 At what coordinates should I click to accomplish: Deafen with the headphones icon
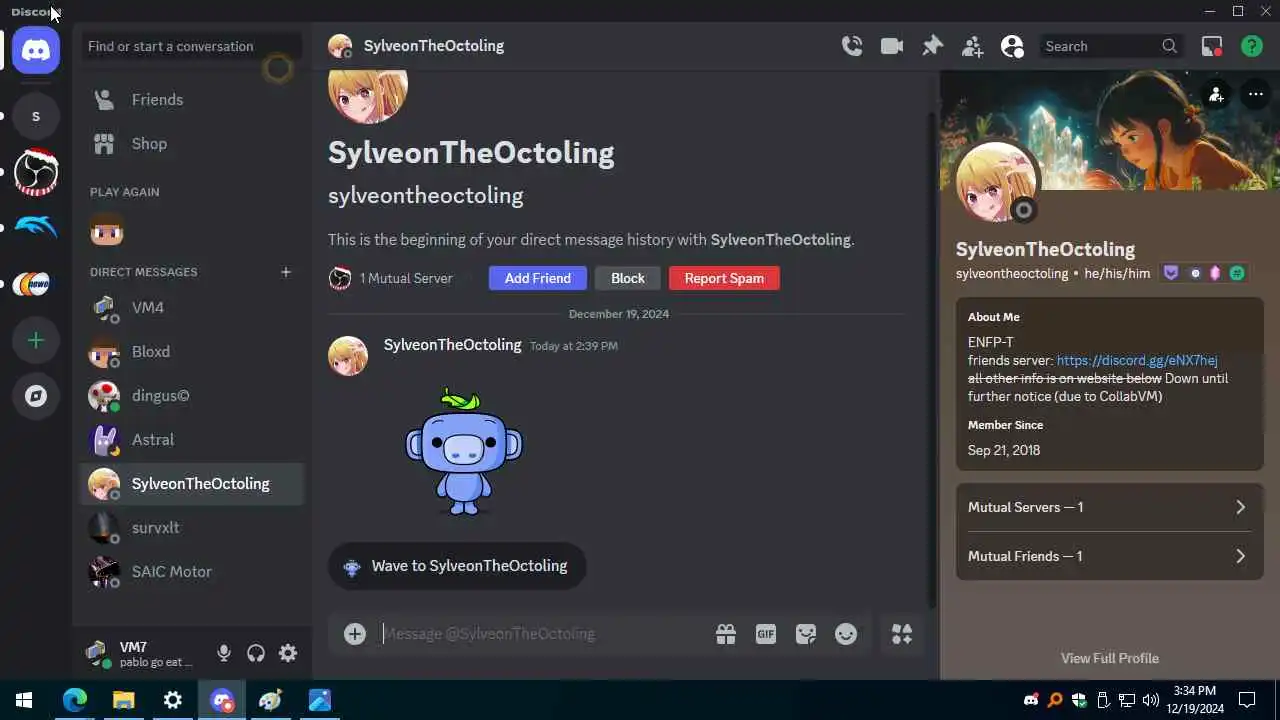[x=256, y=653]
